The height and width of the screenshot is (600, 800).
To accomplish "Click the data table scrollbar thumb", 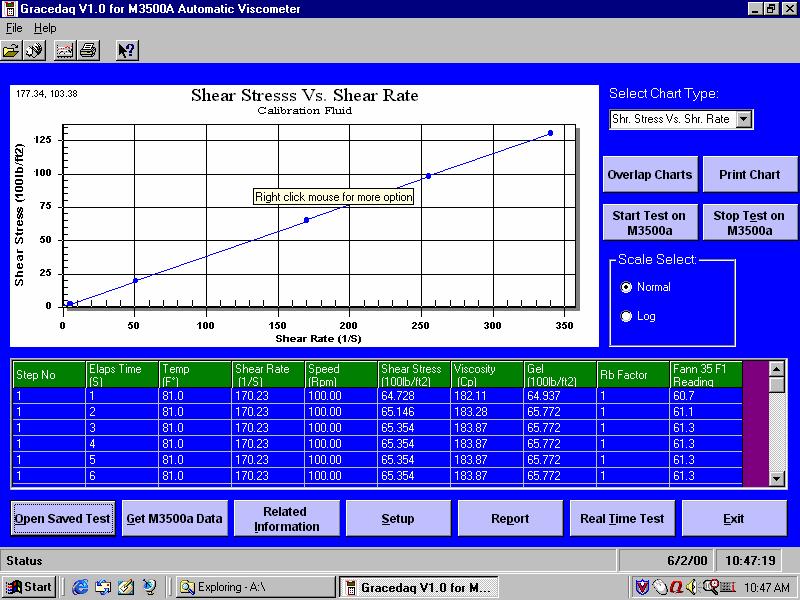I will click(777, 385).
